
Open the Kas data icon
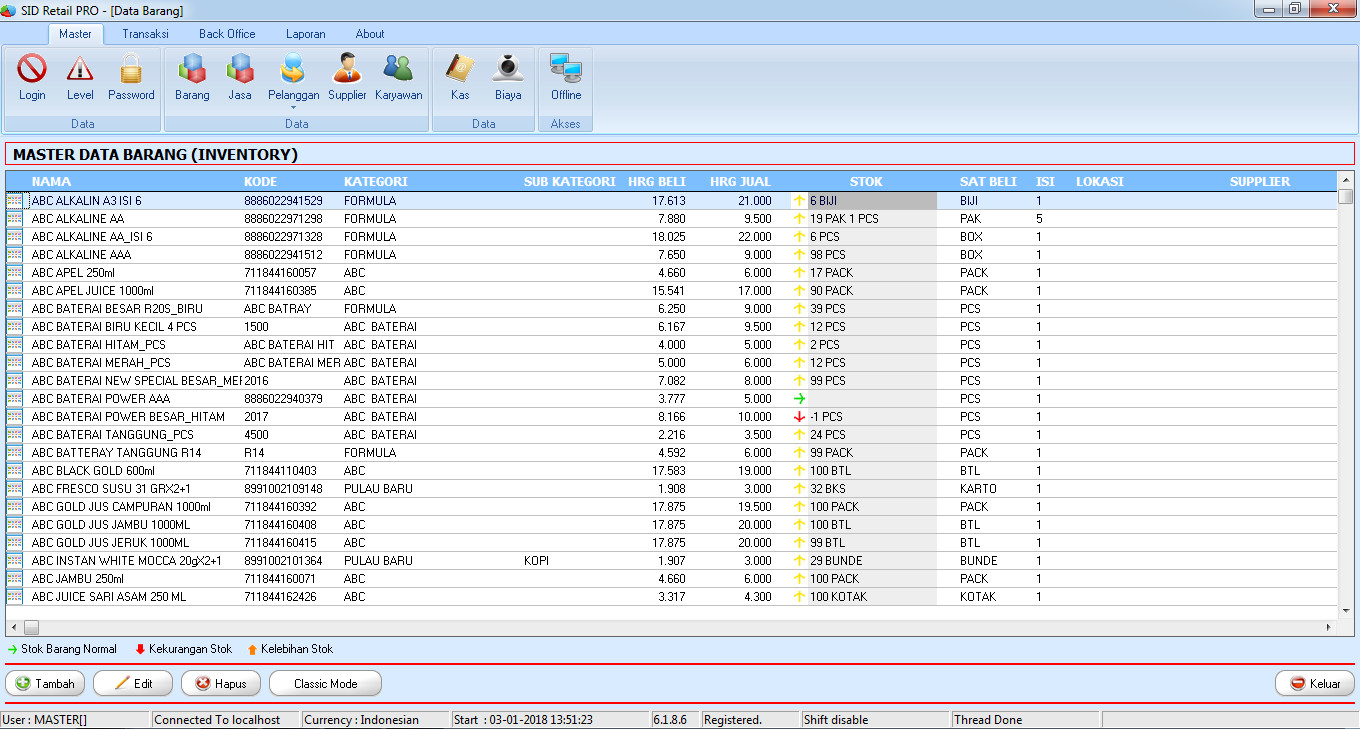pos(459,75)
